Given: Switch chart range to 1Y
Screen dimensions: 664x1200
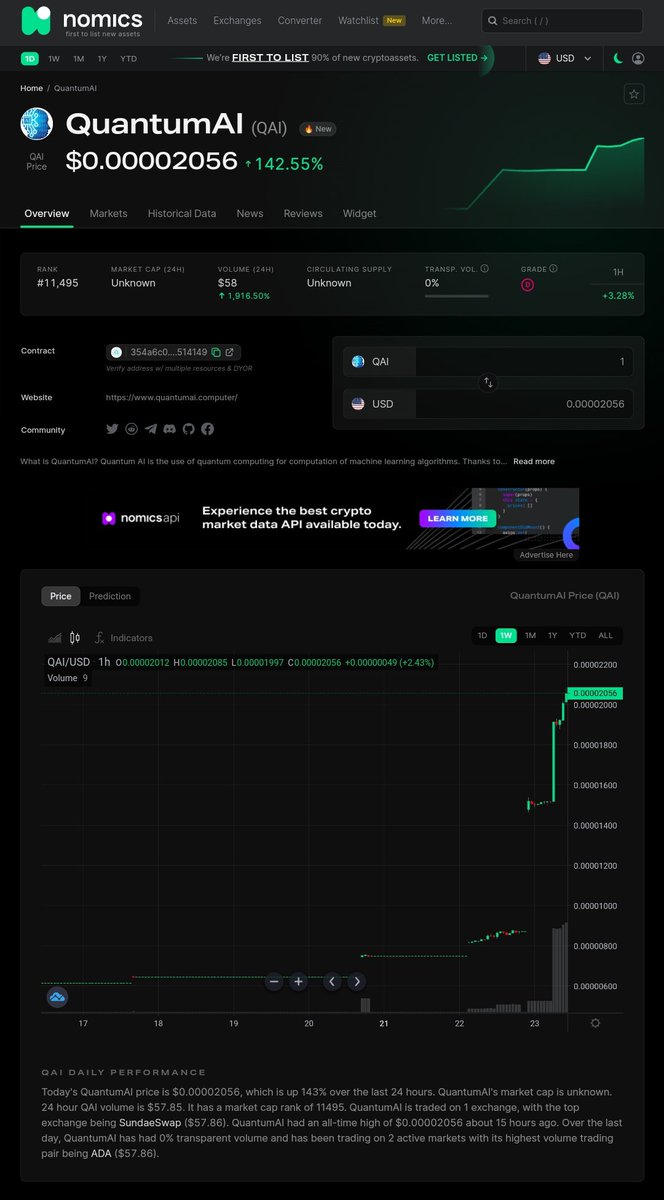Looking at the screenshot, I should (x=553, y=635).
